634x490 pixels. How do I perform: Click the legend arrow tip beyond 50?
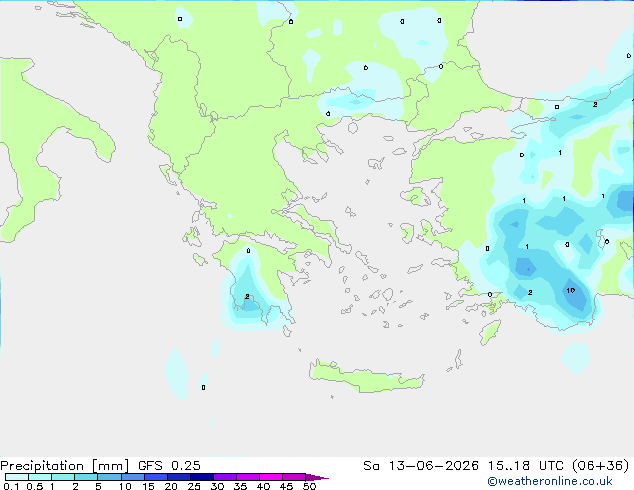click(x=317, y=477)
